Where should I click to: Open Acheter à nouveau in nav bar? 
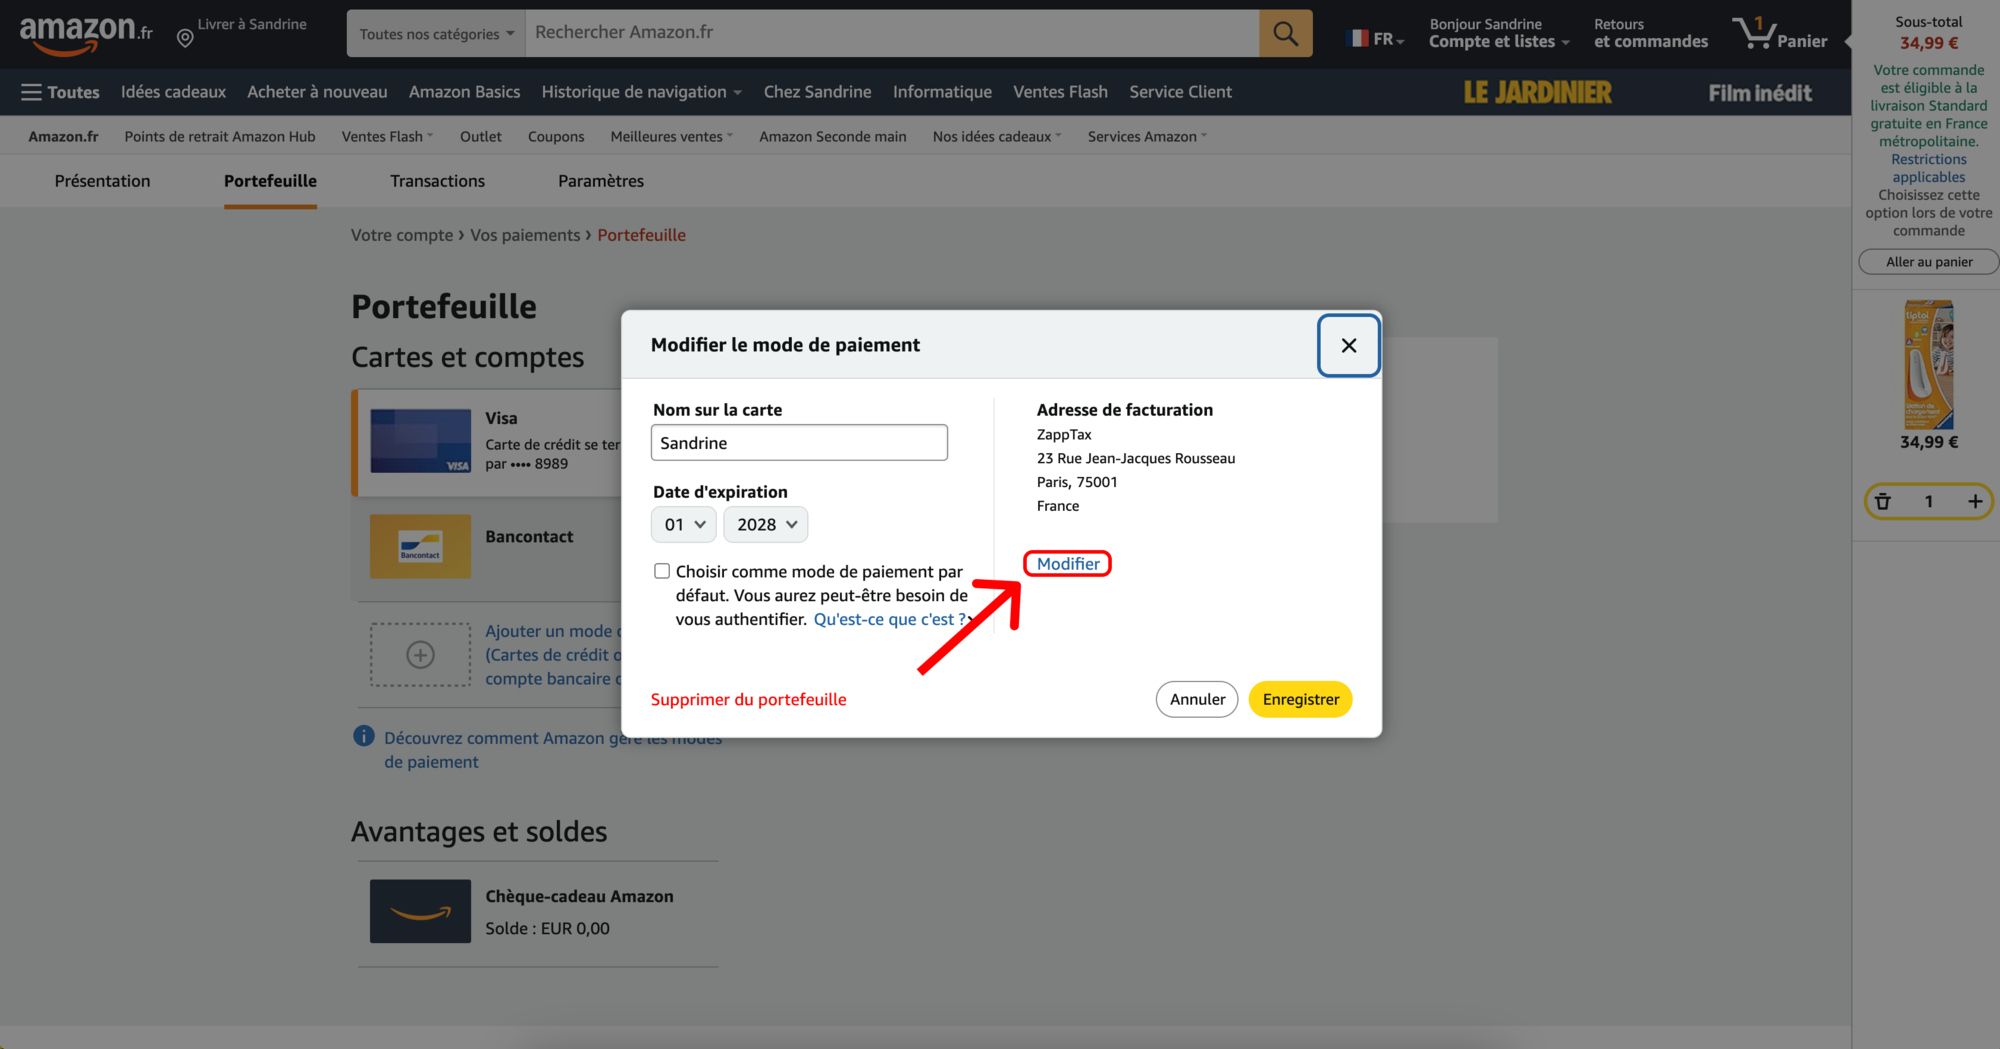pos(317,92)
